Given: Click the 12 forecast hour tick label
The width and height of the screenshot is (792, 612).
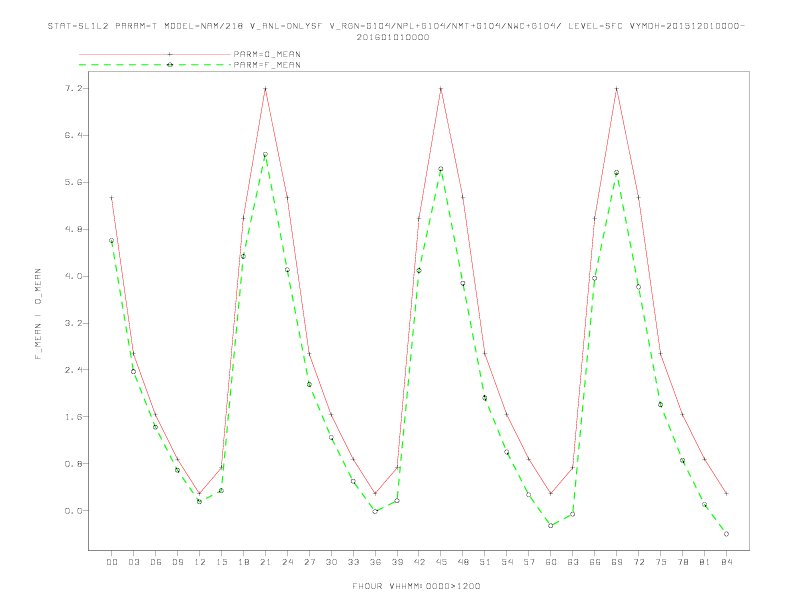Looking at the screenshot, I should tap(200, 562).
